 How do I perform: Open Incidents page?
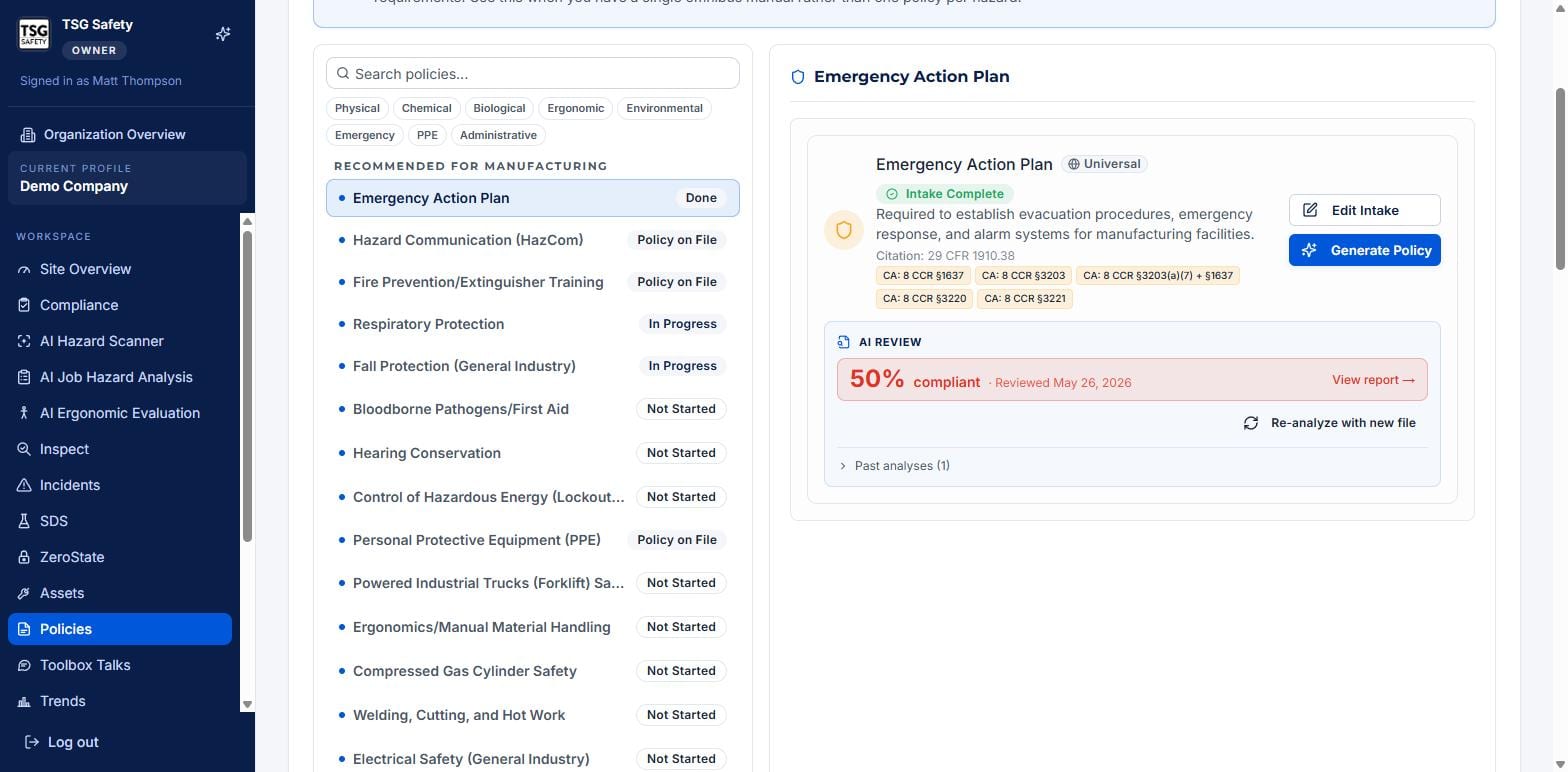click(120, 485)
